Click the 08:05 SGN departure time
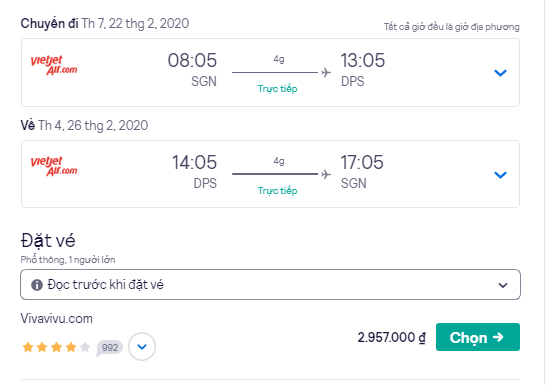The image size is (559, 385). point(192,60)
